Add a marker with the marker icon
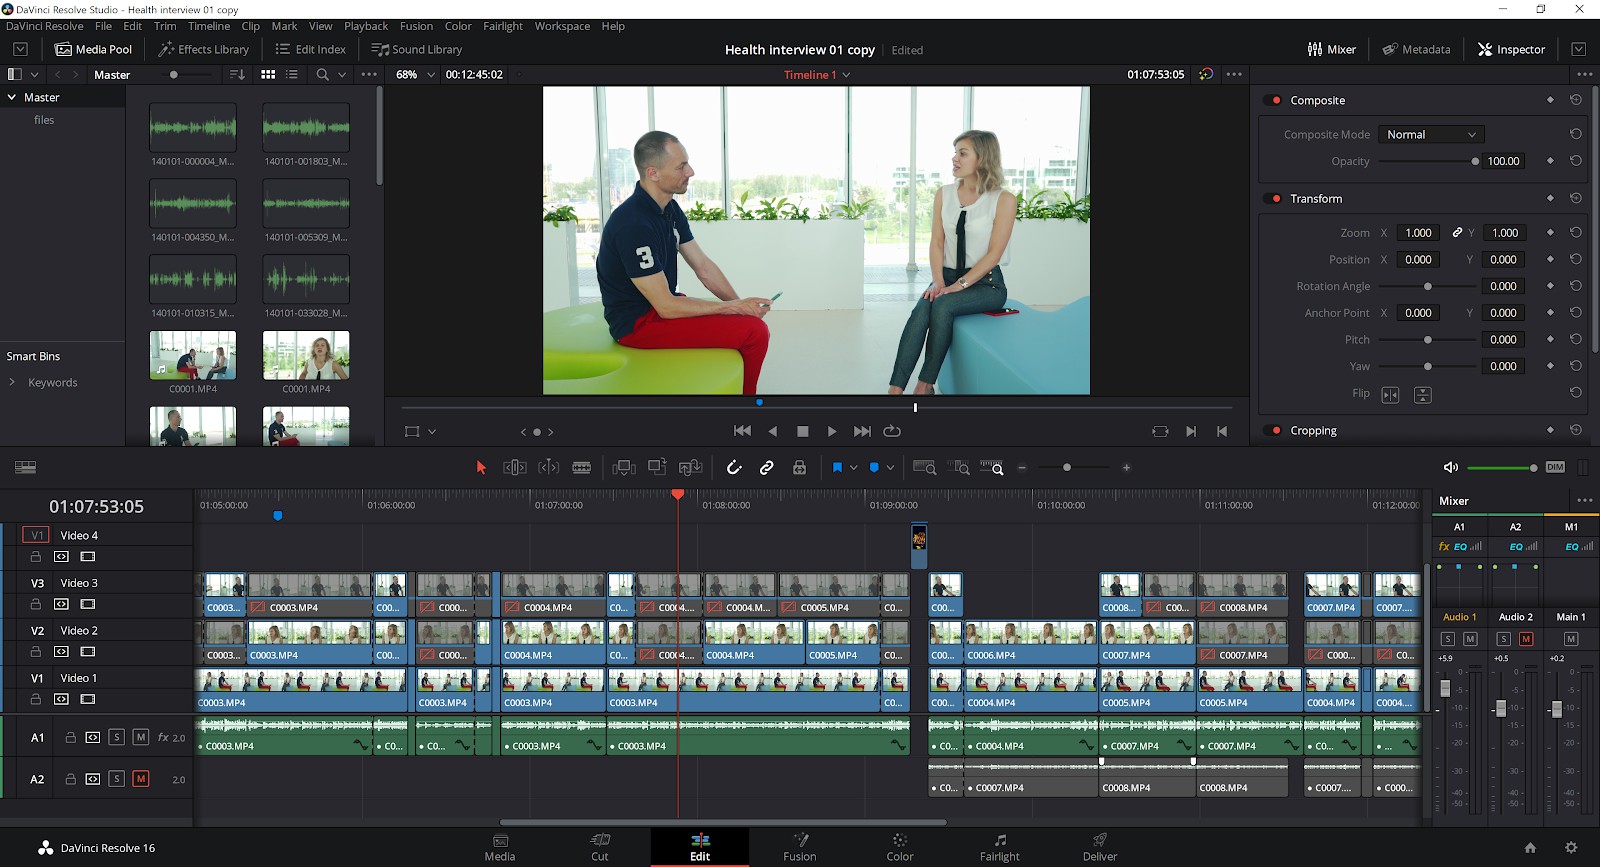 click(874, 467)
